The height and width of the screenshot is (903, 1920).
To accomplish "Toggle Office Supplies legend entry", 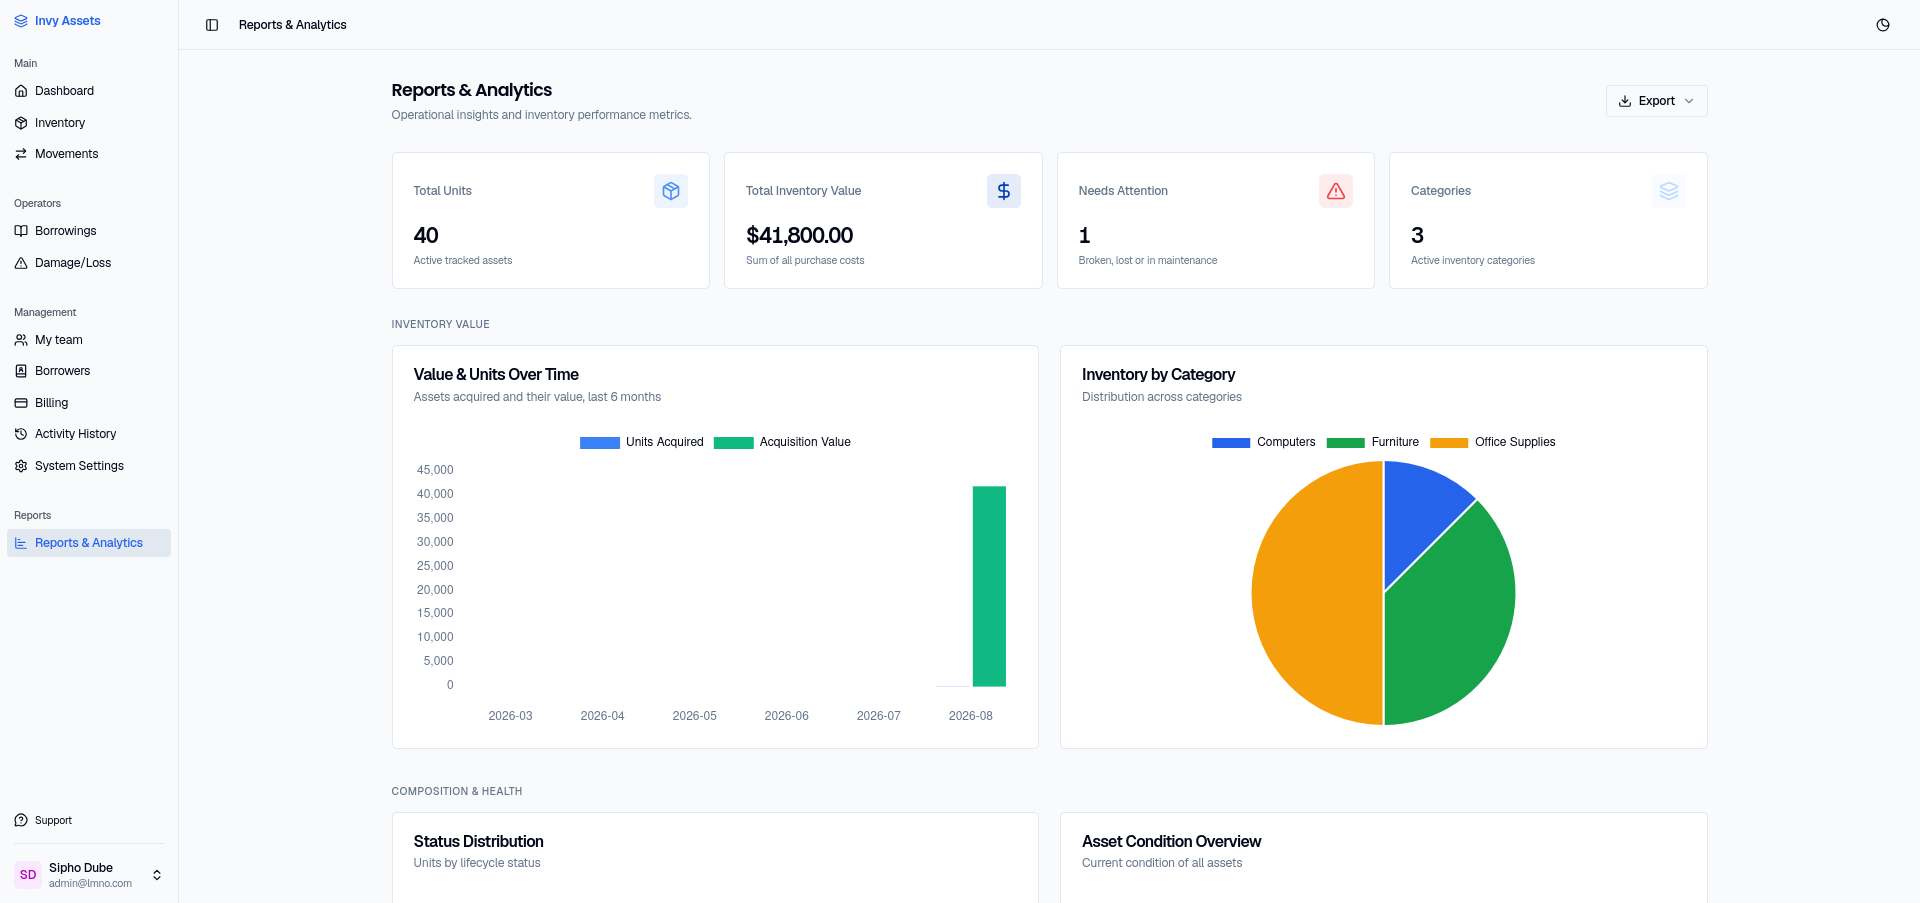I will click(x=1492, y=442).
